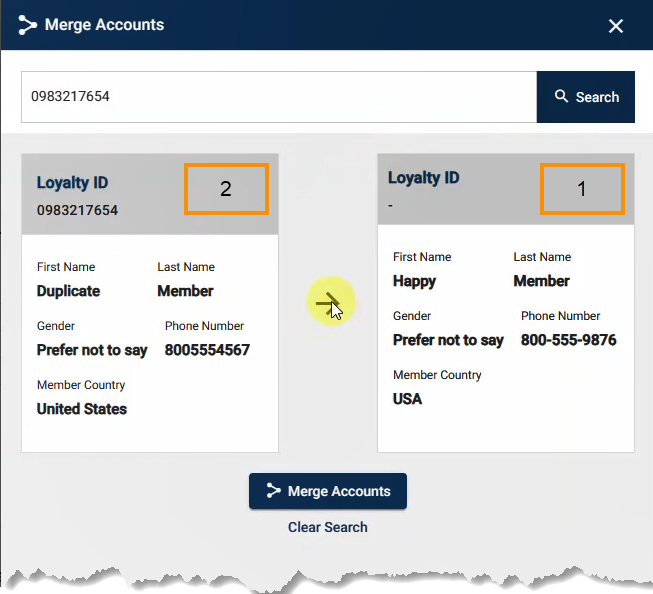Click the phone number 800-555-9876
Screen dimensions: 653x594
click(x=568, y=340)
